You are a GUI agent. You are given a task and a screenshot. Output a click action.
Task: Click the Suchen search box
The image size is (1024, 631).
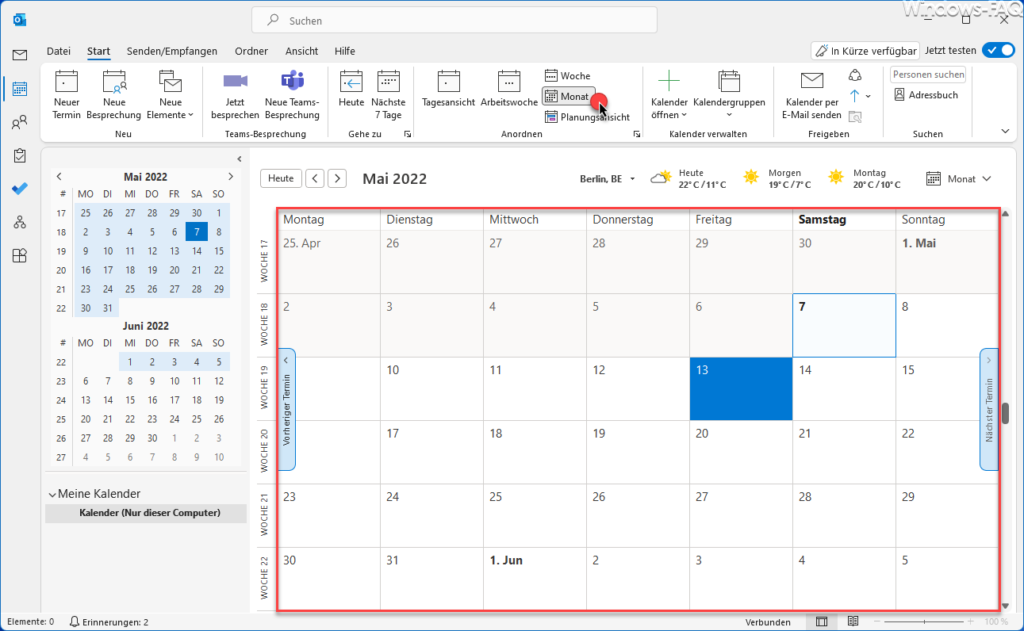[x=455, y=20]
